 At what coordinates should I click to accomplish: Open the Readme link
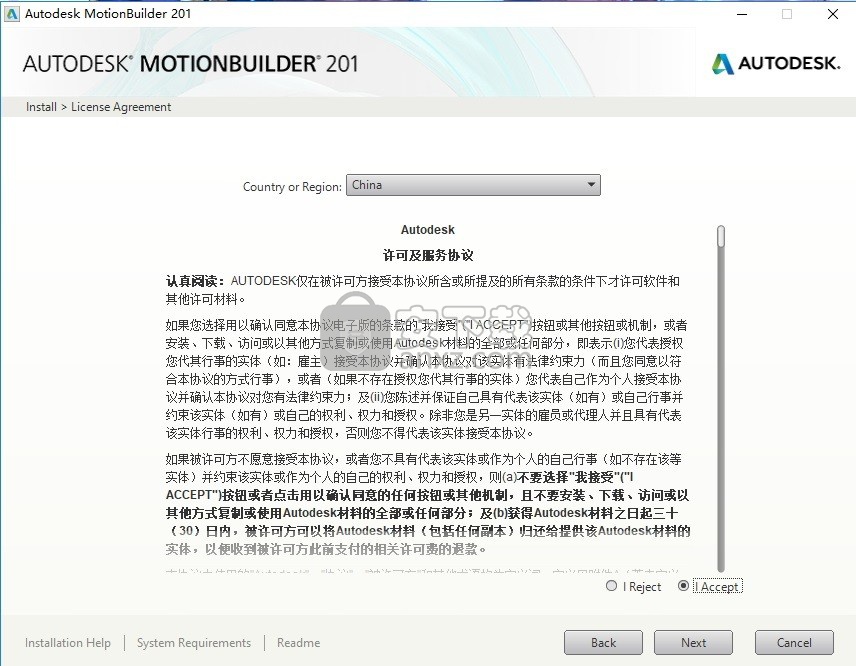(299, 643)
